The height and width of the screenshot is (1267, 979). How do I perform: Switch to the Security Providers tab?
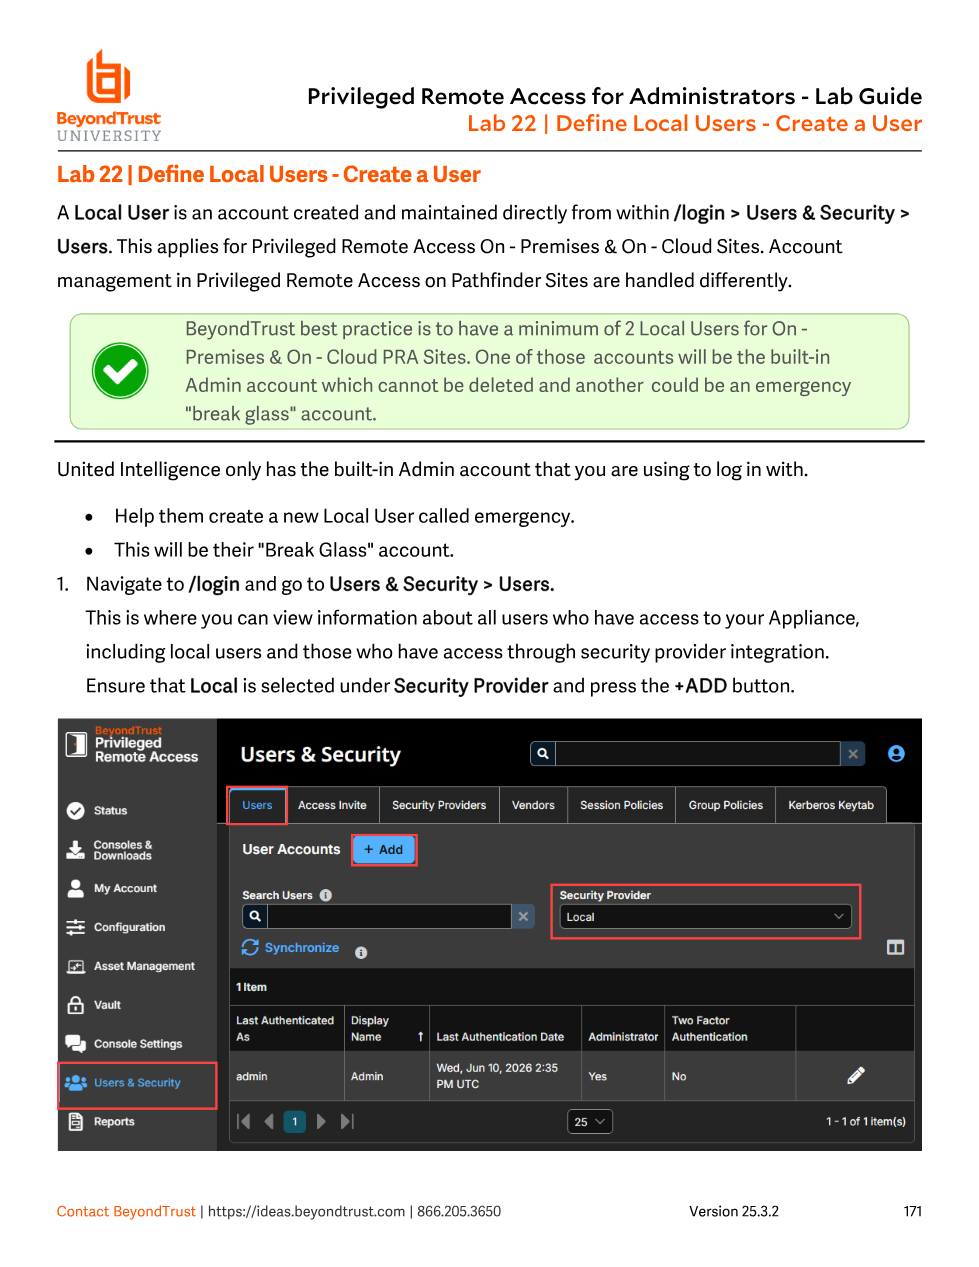pos(439,805)
